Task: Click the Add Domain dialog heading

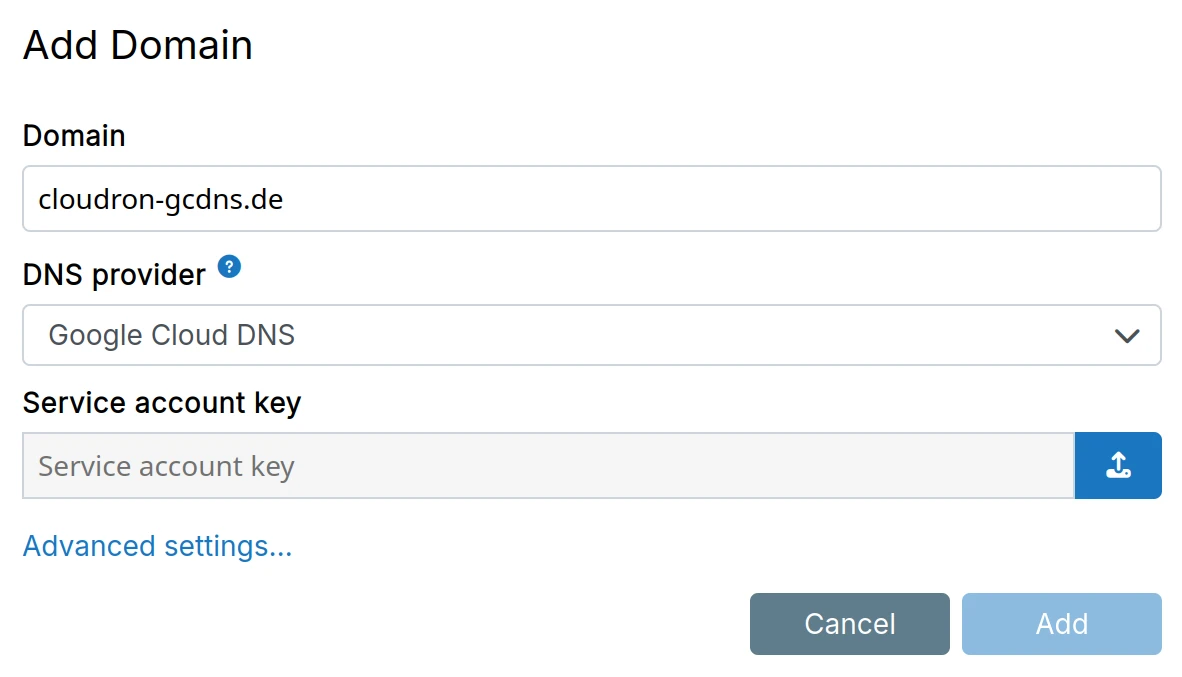Action: [138, 46]
